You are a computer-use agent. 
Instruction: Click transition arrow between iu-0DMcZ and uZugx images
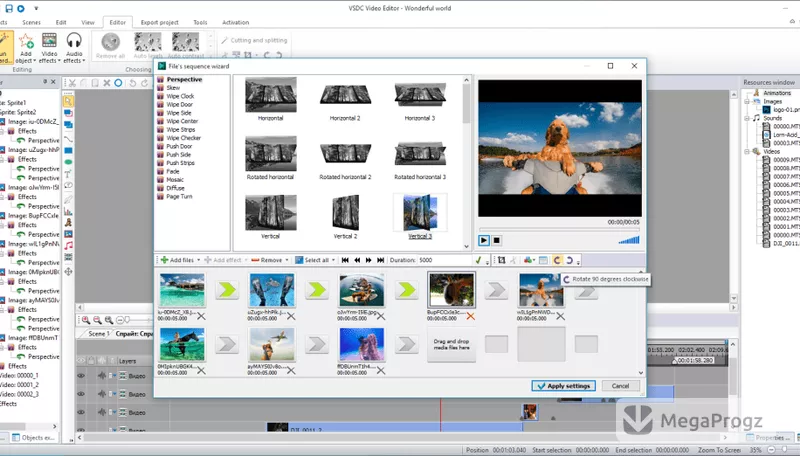click(227, 290)
